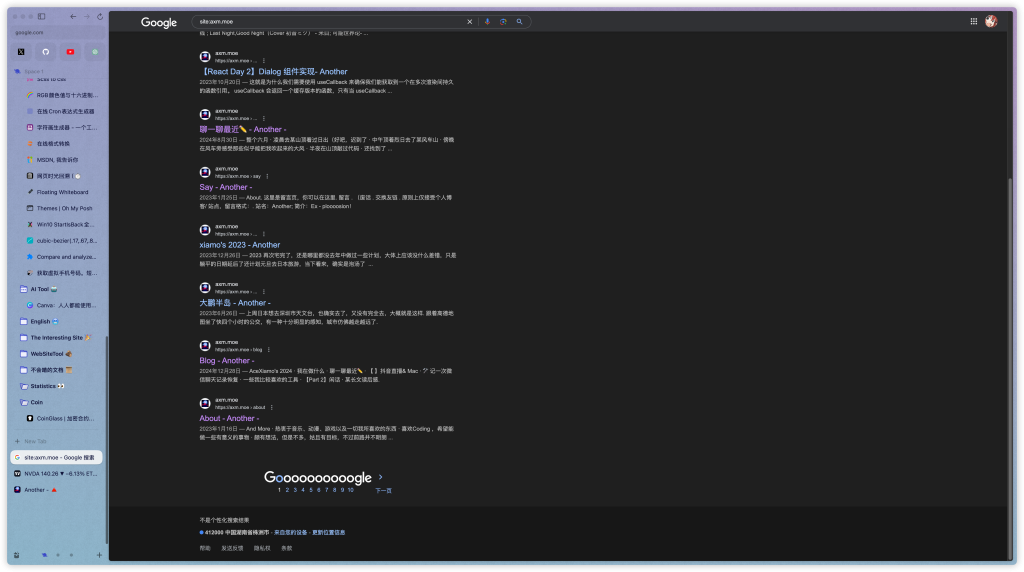This screenshot has width=1024, height=572.
Task: Toggle the sidebar panel icon
Action: point(41,16)
